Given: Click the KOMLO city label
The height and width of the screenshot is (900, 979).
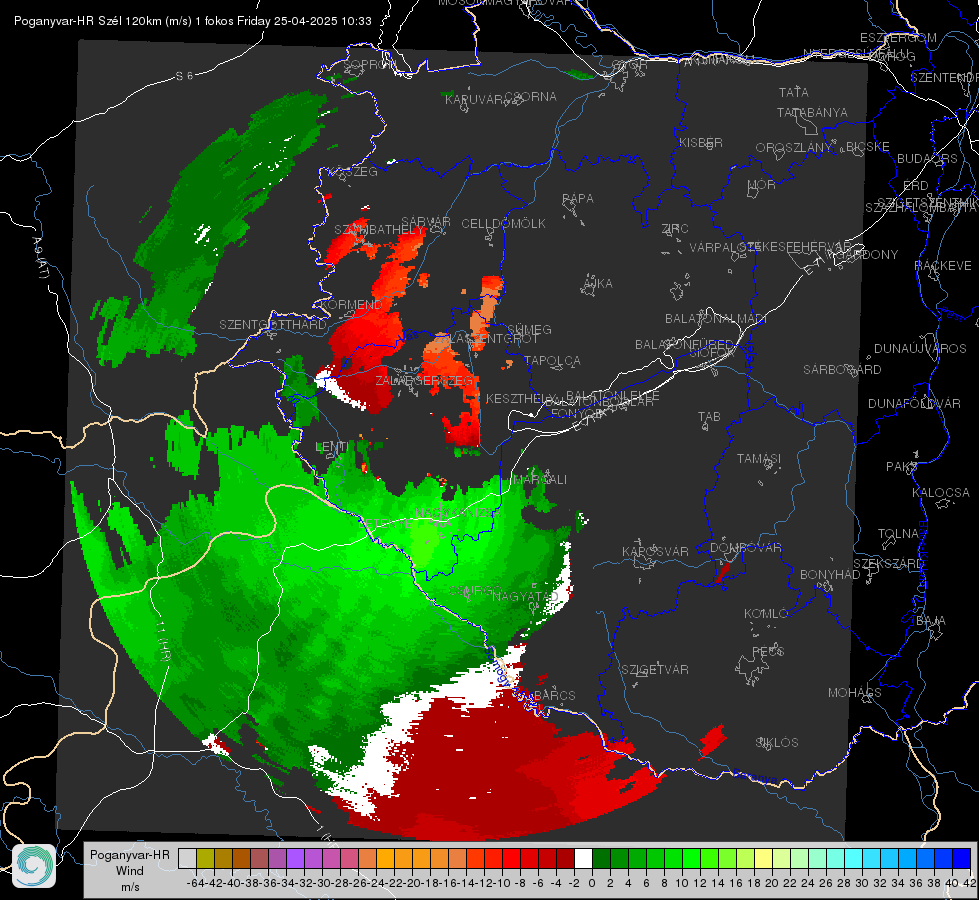Looking at the screenshot, I should click(766, 614).
